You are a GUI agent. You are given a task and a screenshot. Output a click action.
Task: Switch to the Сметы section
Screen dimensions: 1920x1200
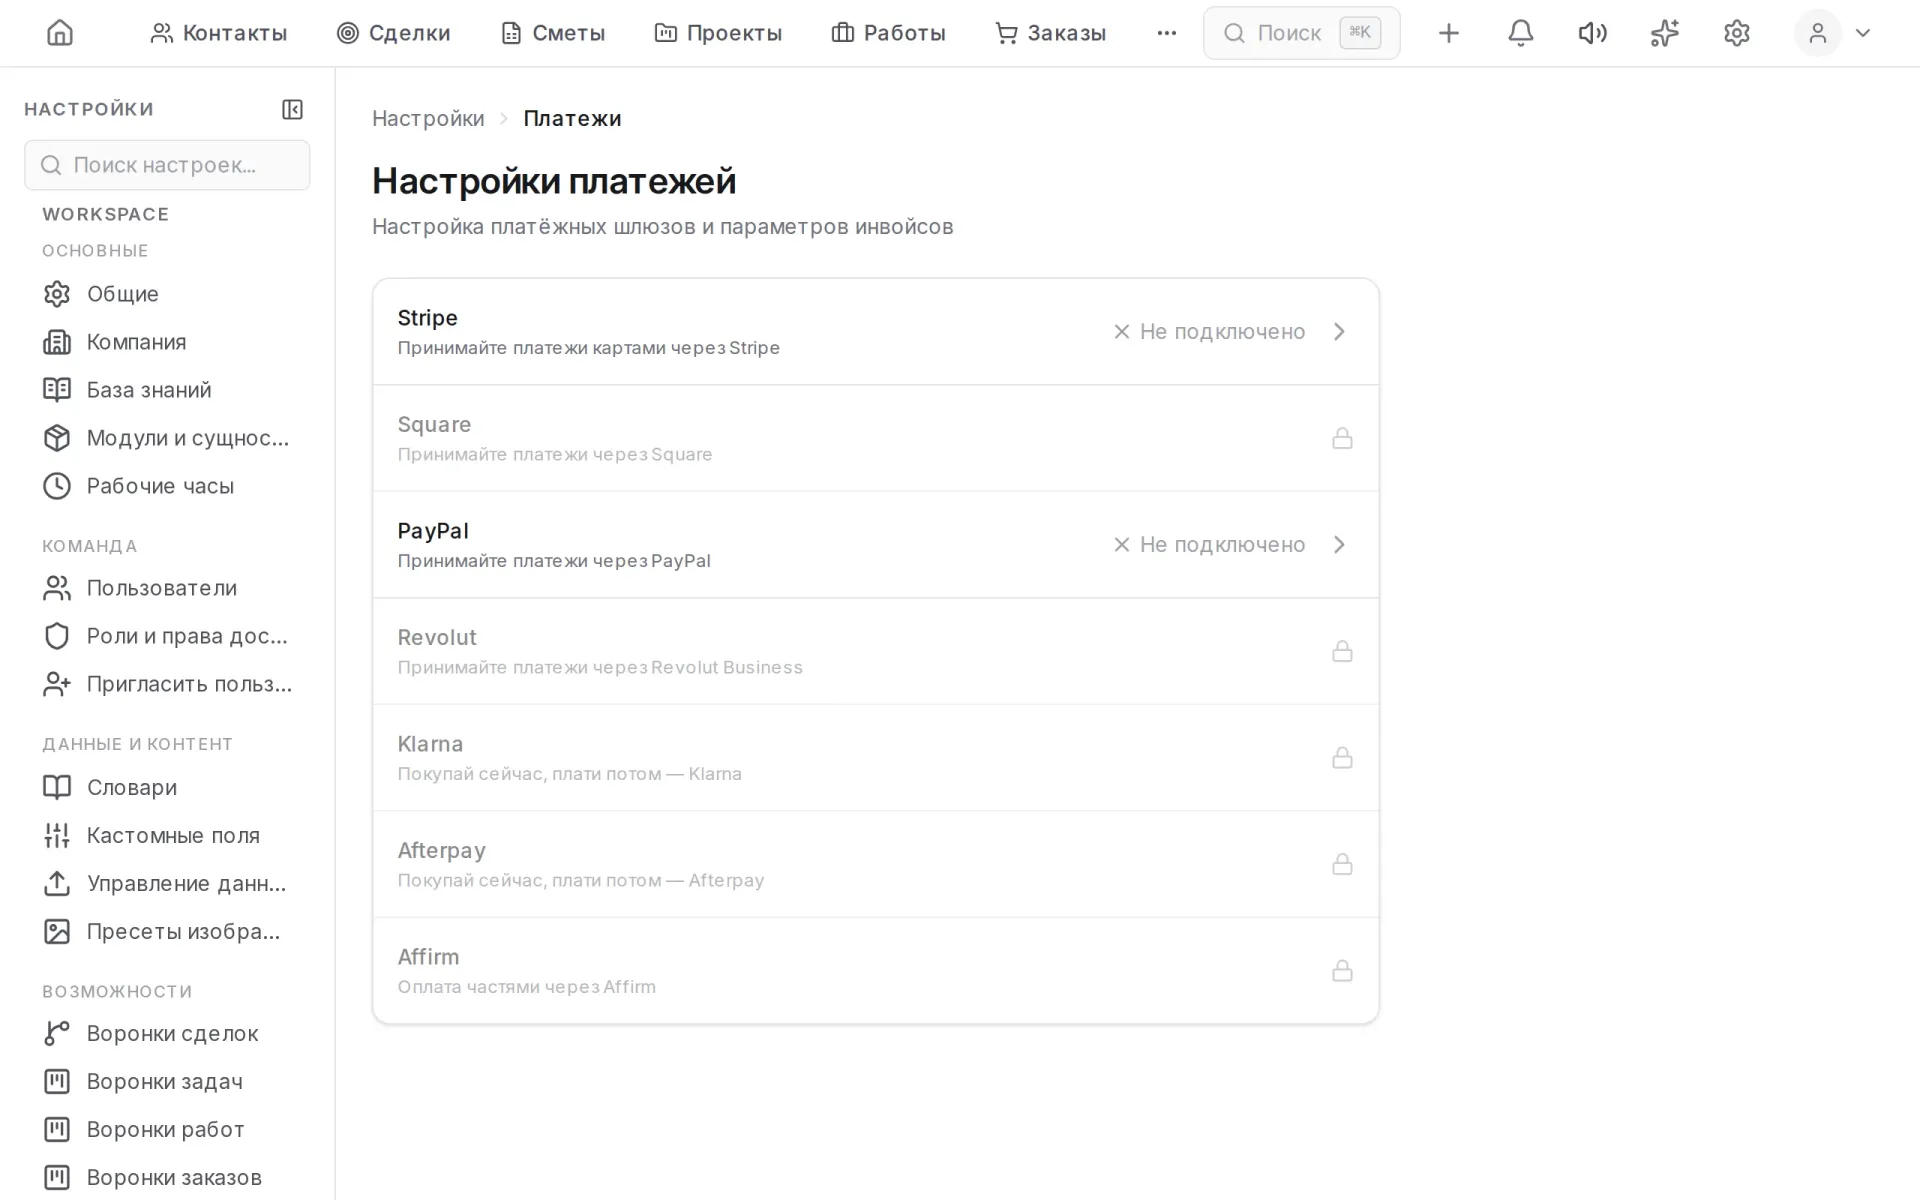tap(552, 33)
